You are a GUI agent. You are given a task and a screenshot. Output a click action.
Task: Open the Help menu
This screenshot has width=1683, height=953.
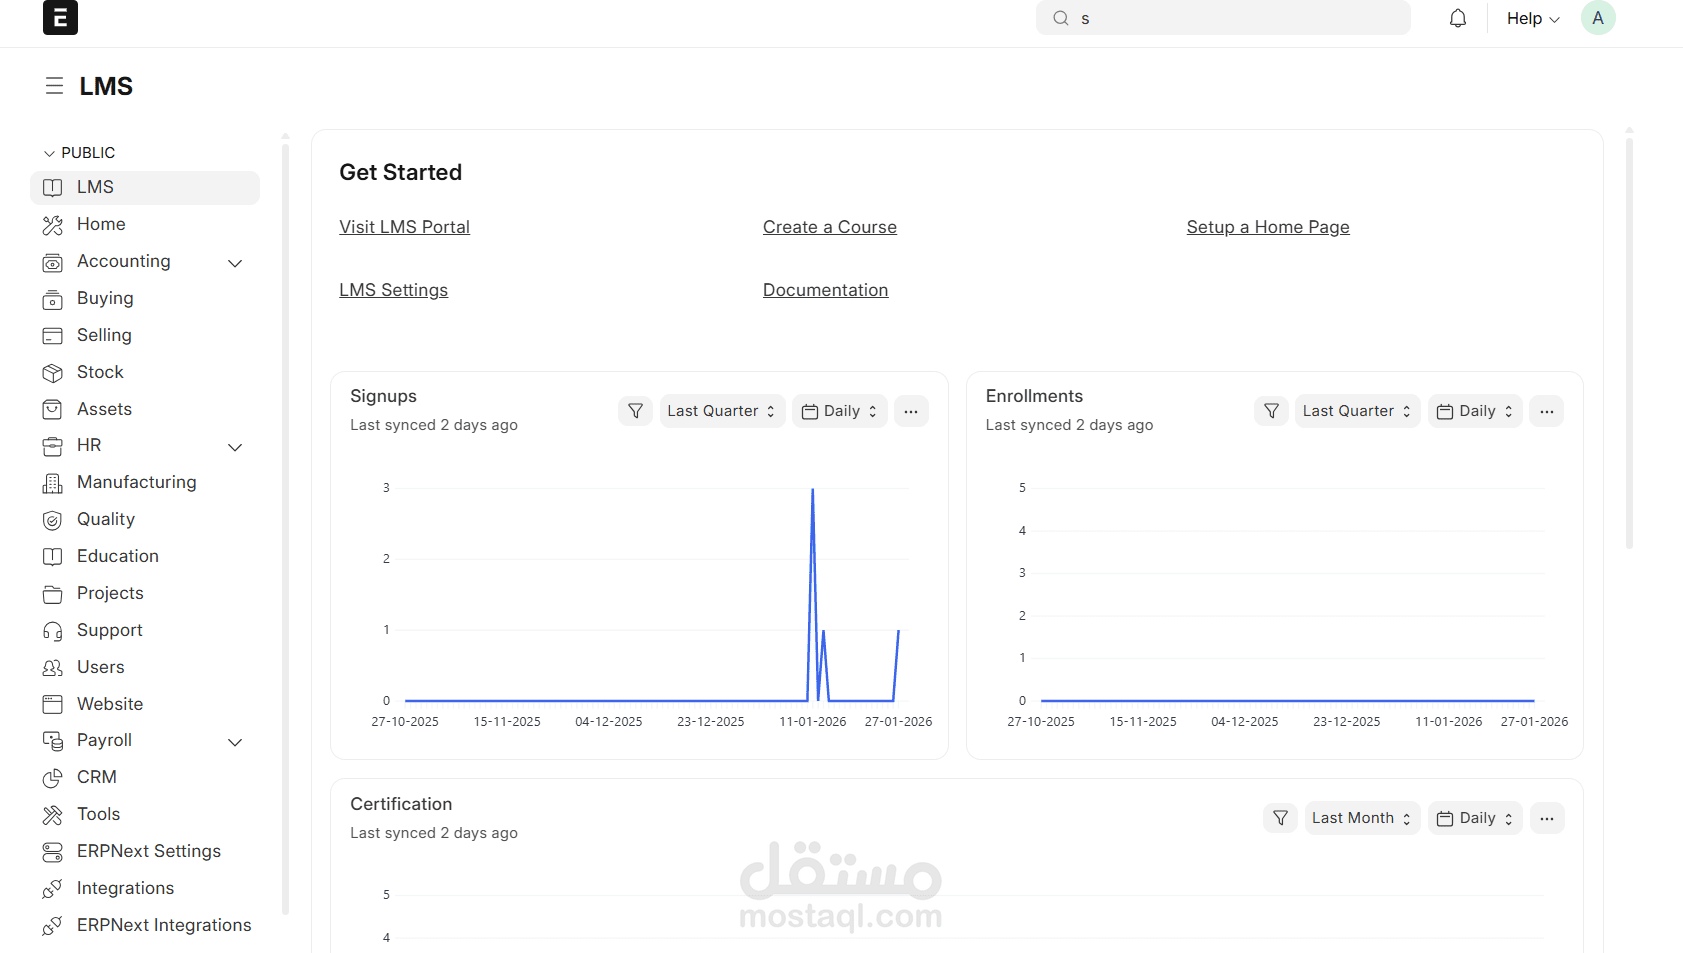pos(1531,17)
